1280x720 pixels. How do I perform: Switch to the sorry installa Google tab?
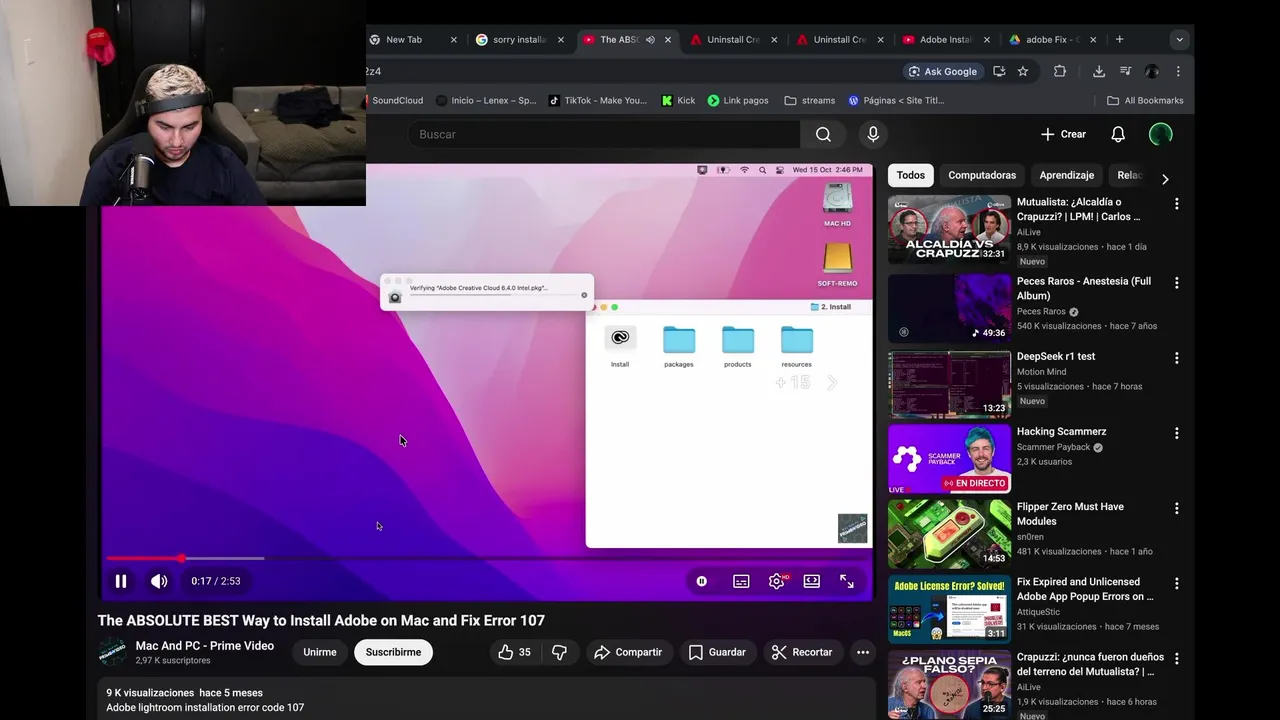coord(520,40)
